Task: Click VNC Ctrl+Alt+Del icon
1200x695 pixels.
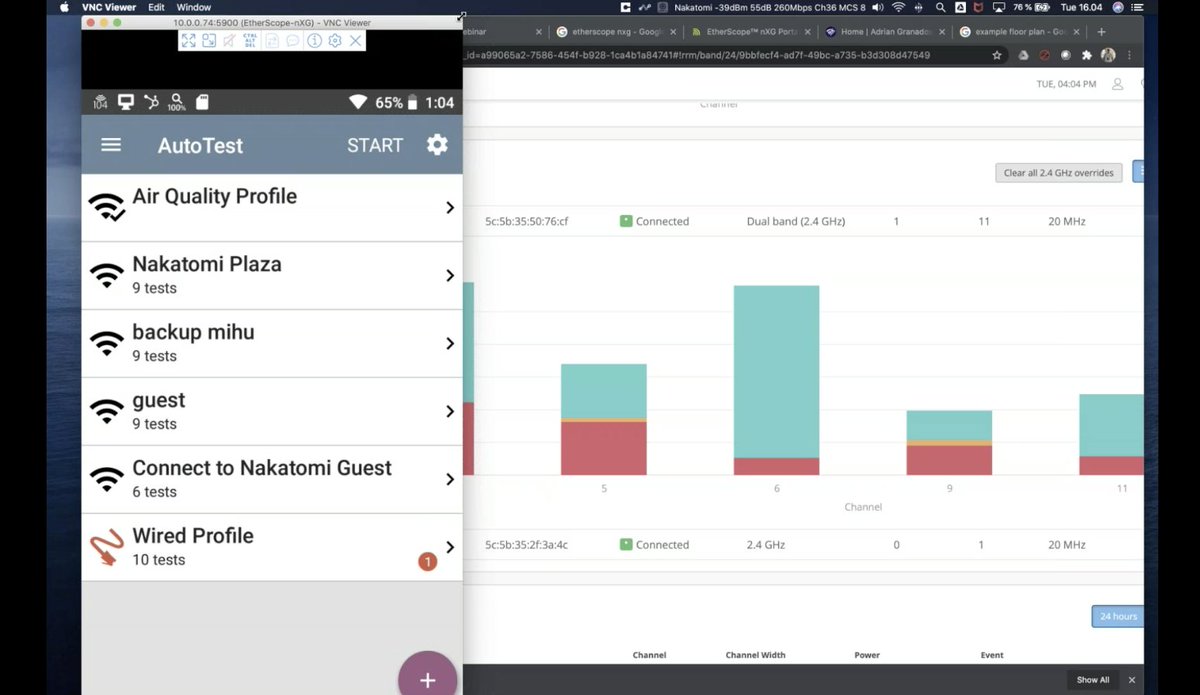Action: [250, 41]
